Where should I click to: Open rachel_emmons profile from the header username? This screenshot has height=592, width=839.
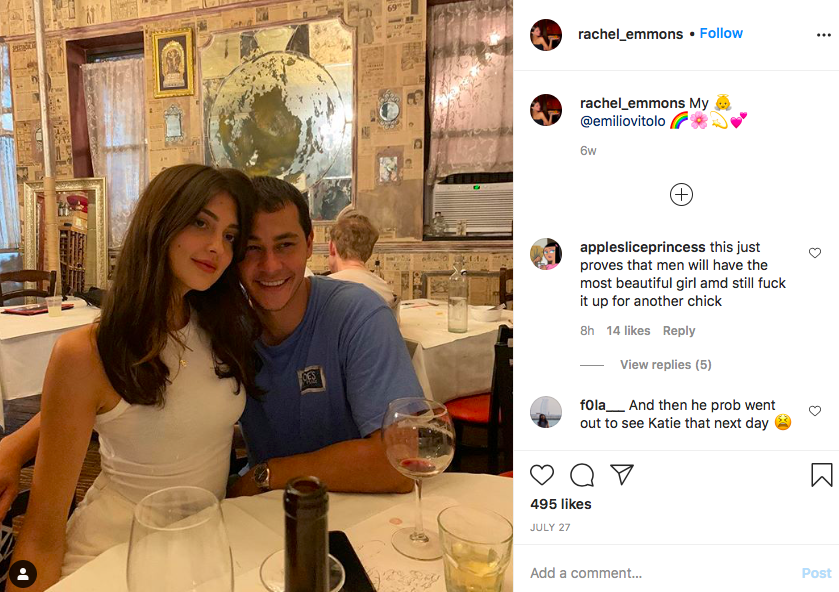630,34
